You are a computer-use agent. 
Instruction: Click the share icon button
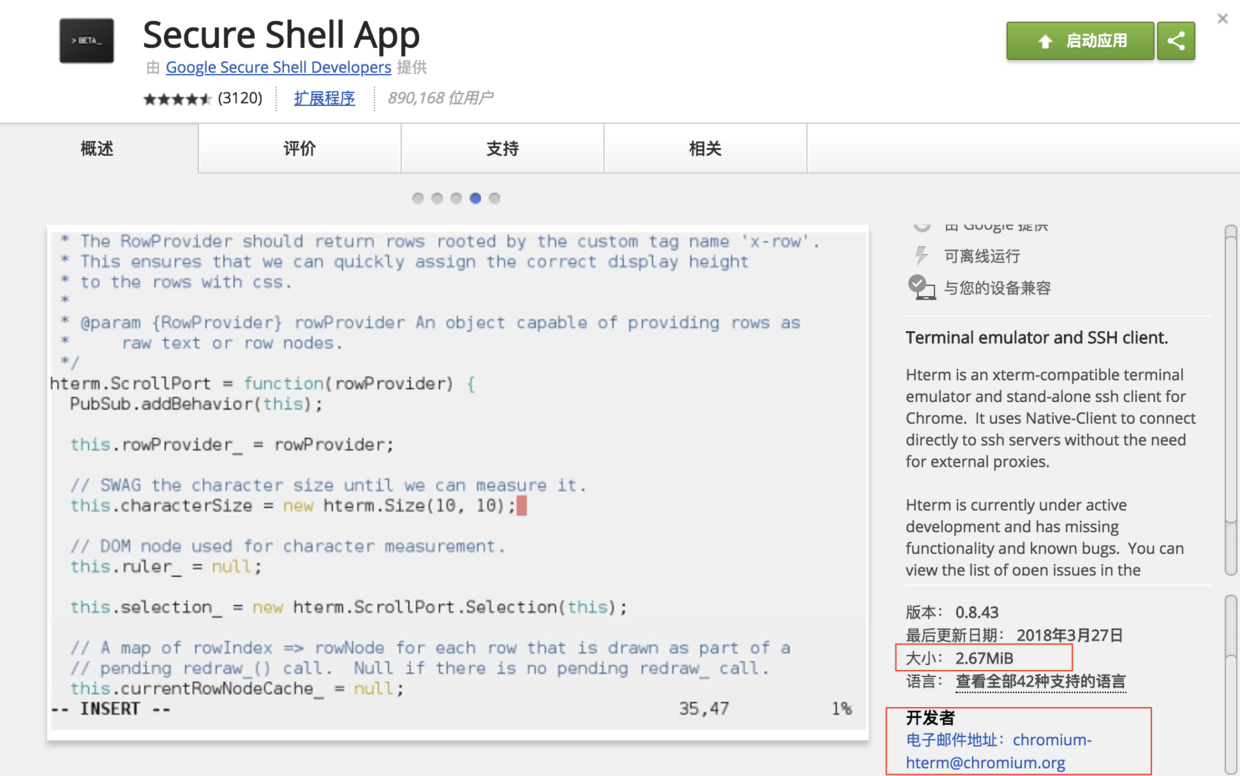tap(1176, 41)
